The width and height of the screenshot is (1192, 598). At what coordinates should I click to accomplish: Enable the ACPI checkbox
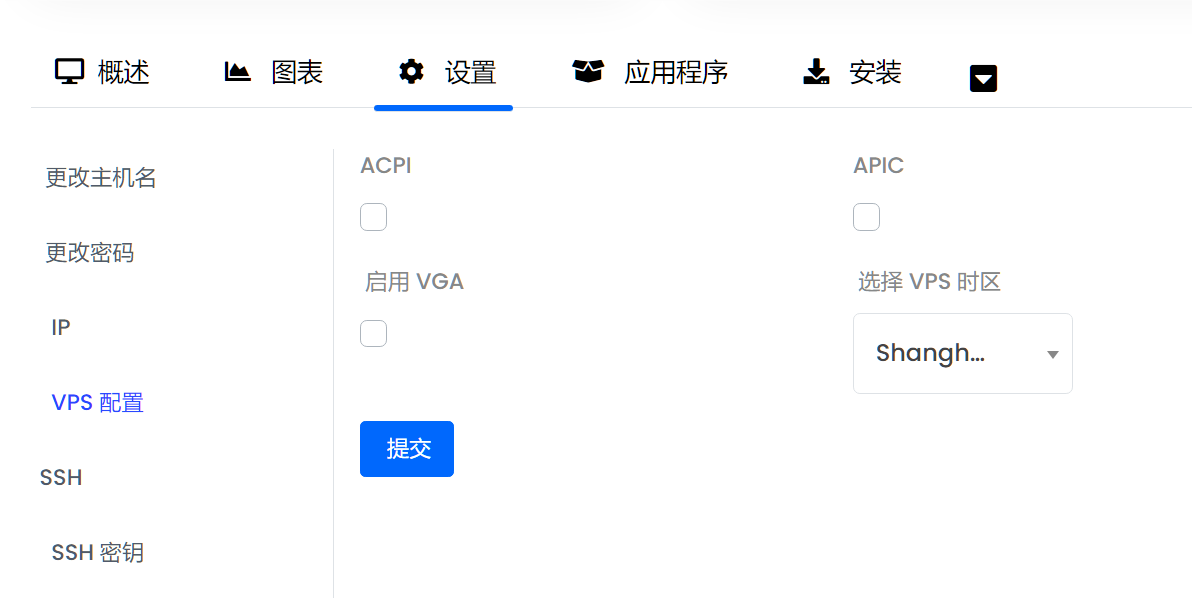[x=373, y=217]
